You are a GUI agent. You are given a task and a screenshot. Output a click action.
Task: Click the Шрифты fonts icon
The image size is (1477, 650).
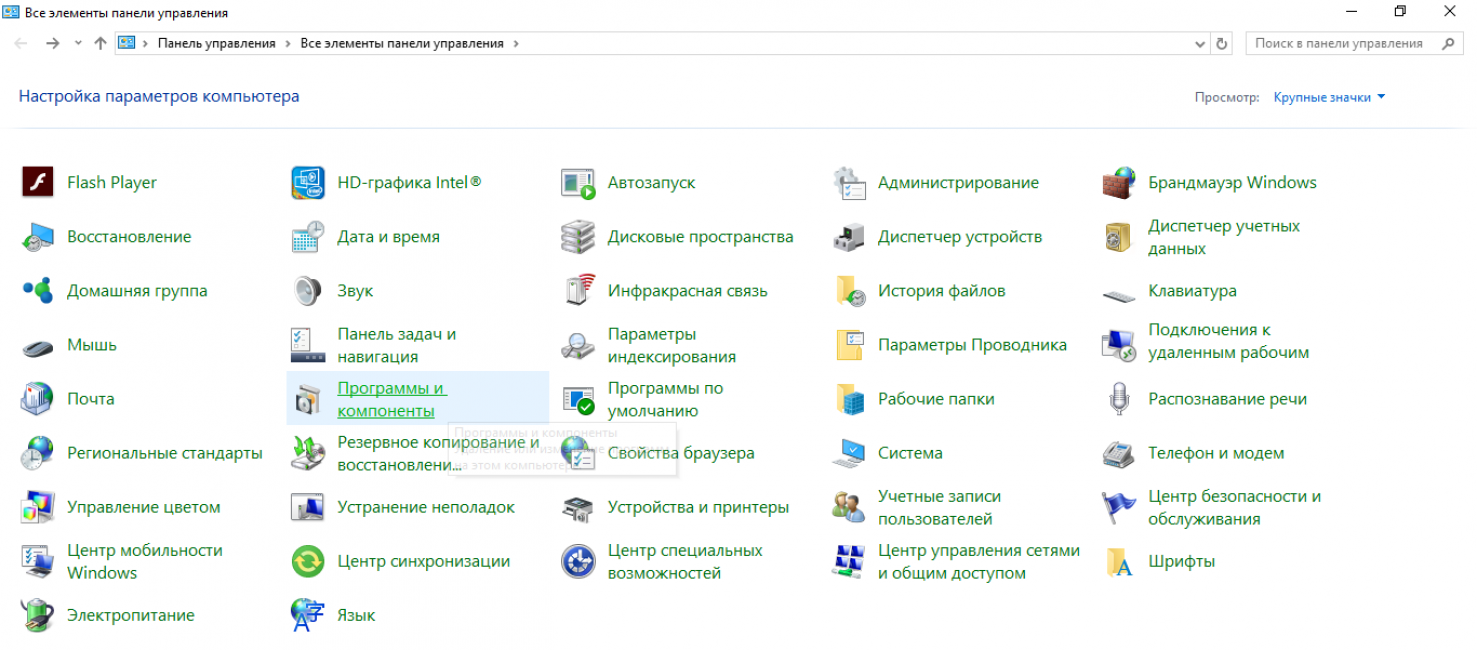click(1118, 561)
